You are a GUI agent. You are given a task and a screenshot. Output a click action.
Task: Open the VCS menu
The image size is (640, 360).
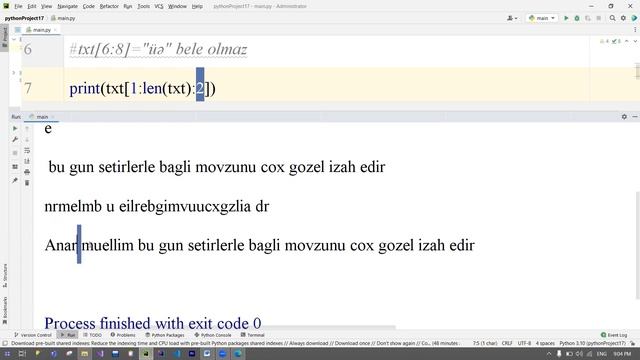click(159, 6)
